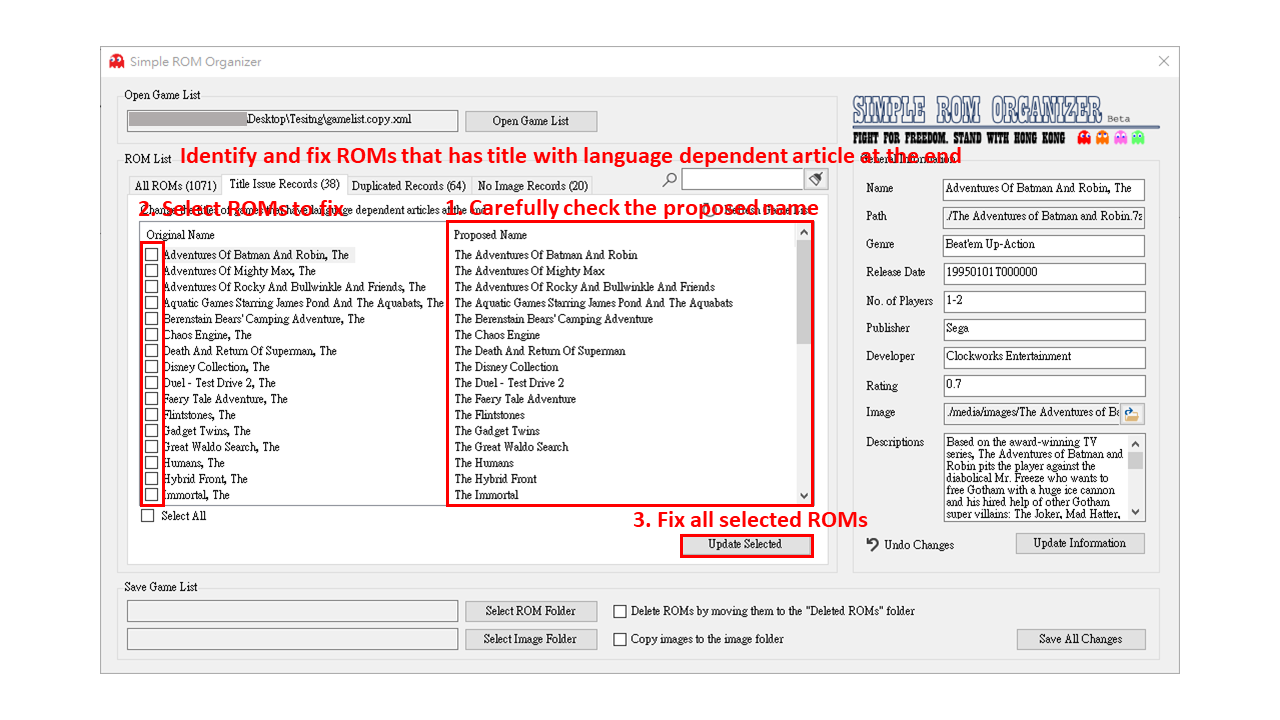Select row "Aquatic Games Starring James Pond And The Aquabats, The"
The image size is (1280, 720).
point(303,303)
